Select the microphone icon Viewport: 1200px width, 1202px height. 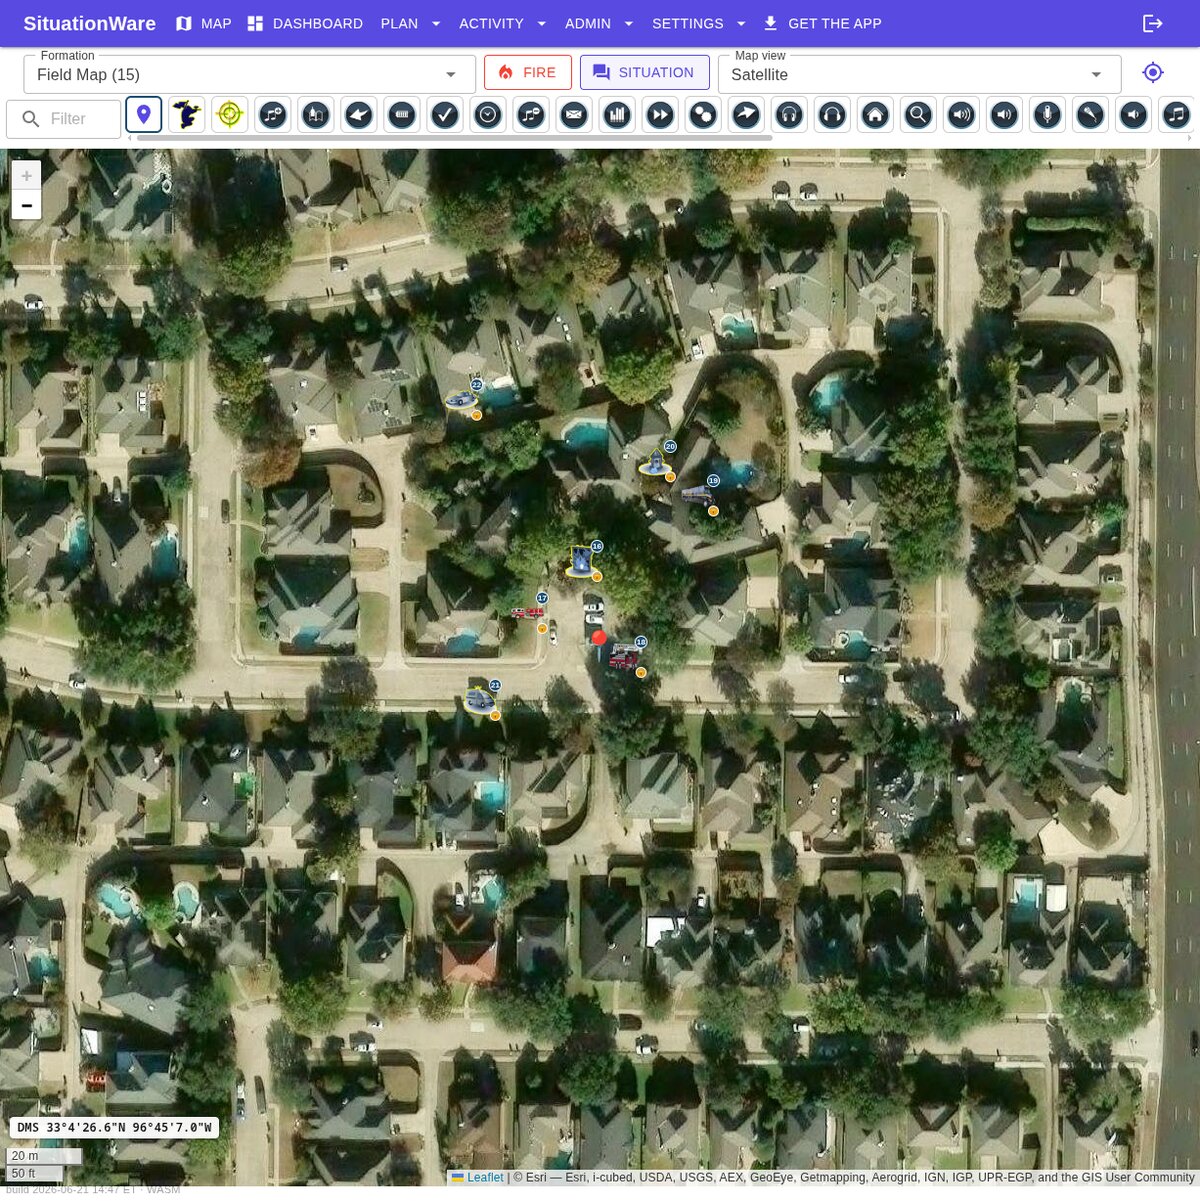pos(1047,115)
